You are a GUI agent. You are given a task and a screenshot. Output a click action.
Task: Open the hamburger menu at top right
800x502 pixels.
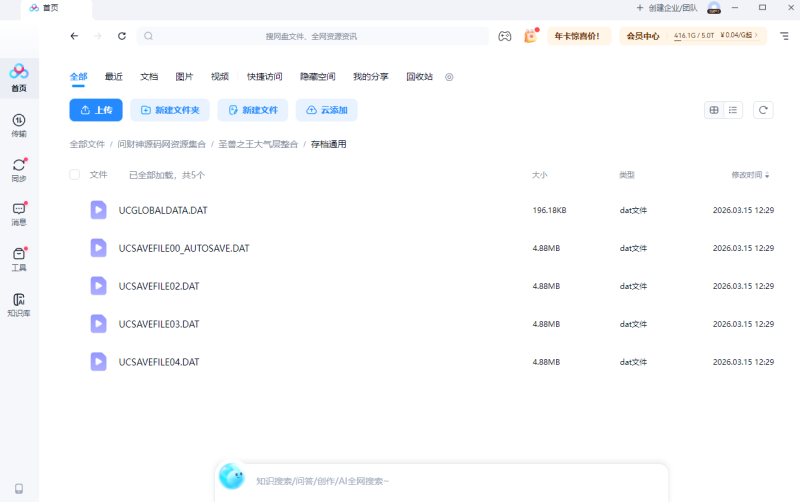(784, 36)
